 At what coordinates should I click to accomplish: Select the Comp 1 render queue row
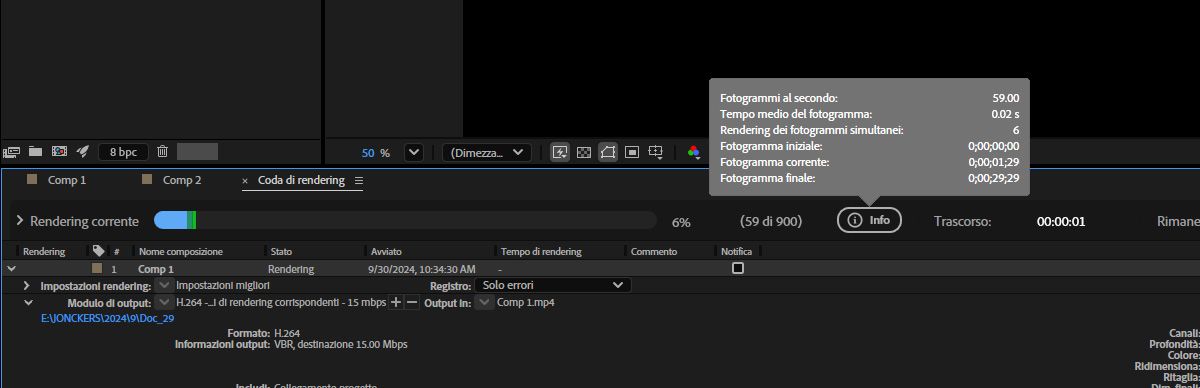click(x=600, y=269)
